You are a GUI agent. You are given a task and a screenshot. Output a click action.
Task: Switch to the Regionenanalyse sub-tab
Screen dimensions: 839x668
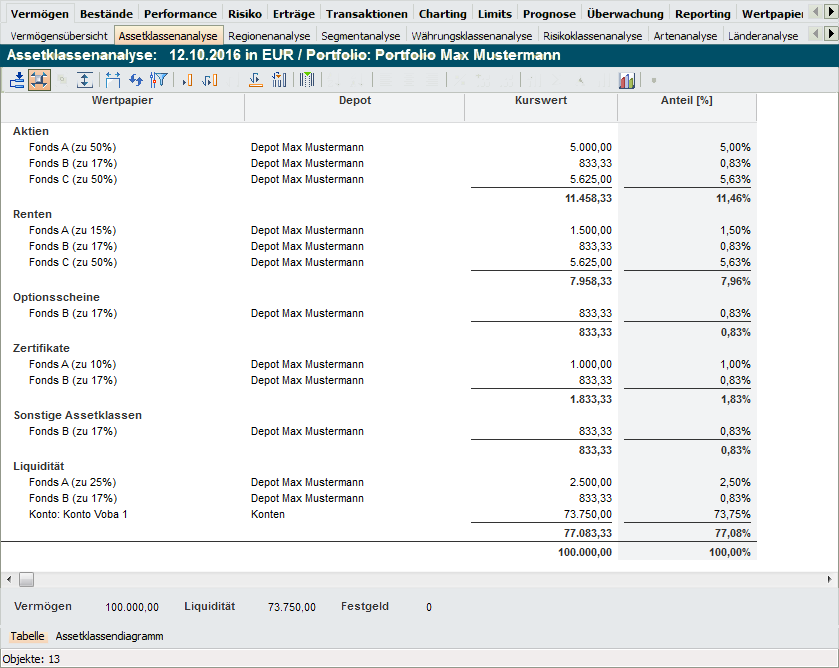(269, 36)
